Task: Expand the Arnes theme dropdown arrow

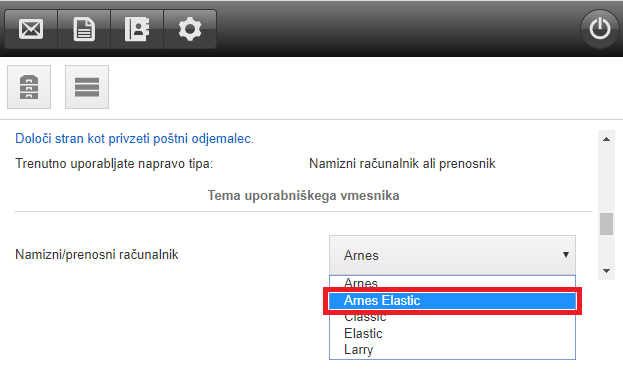Action: coord(566,255)
